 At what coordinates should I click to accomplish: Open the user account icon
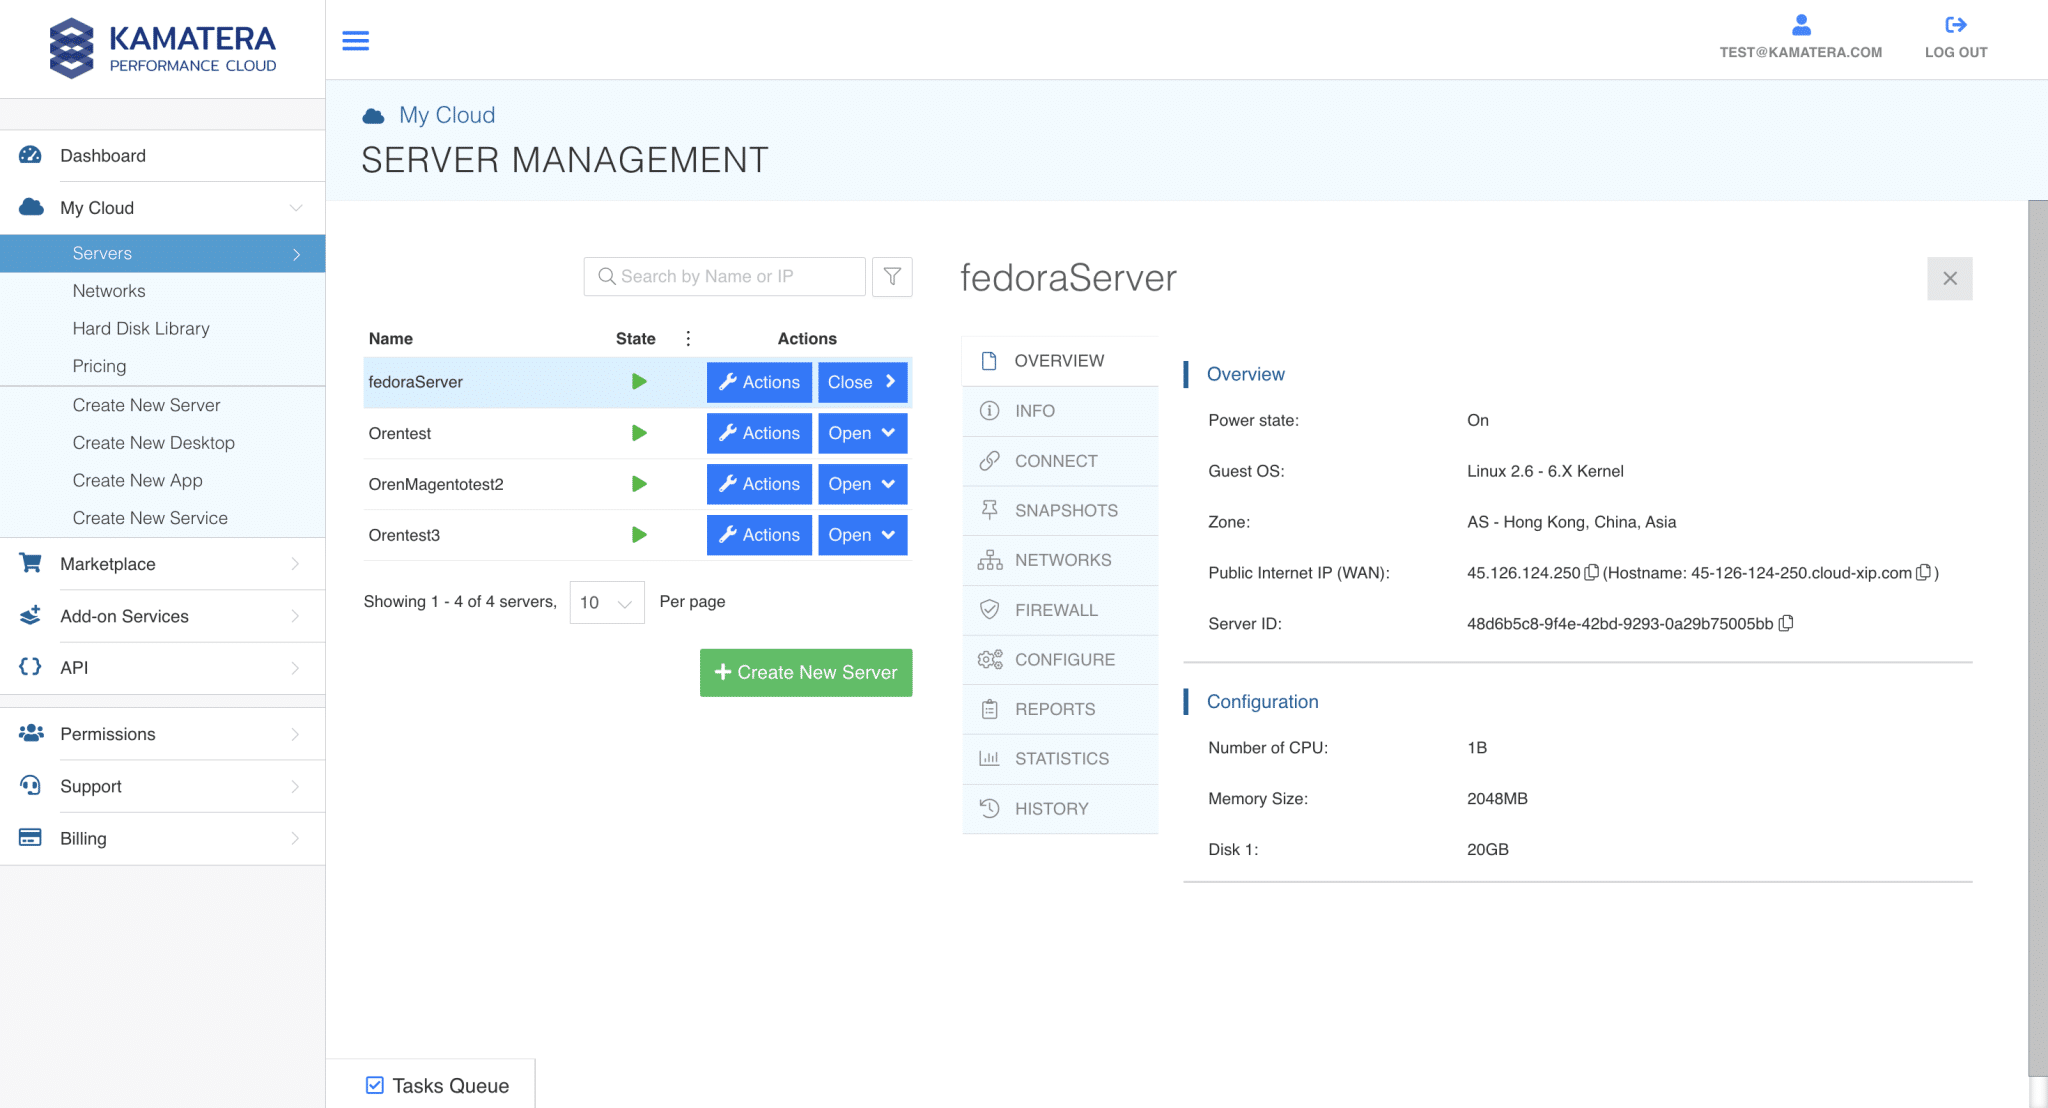(1800, 25)
